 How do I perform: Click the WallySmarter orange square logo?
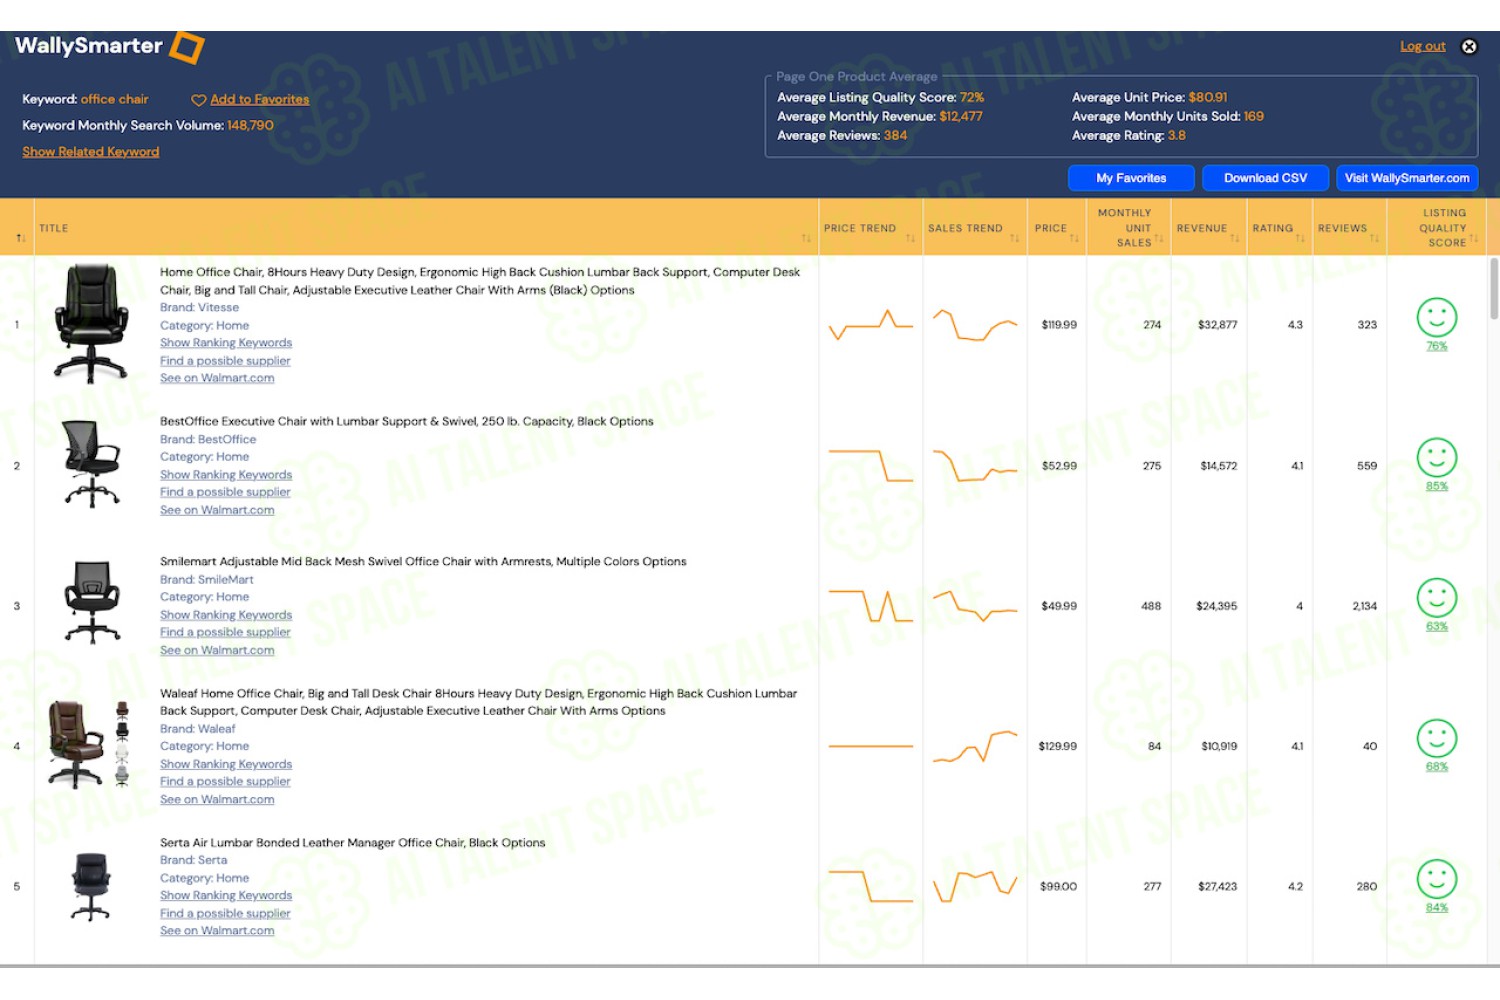coord(187,47)
